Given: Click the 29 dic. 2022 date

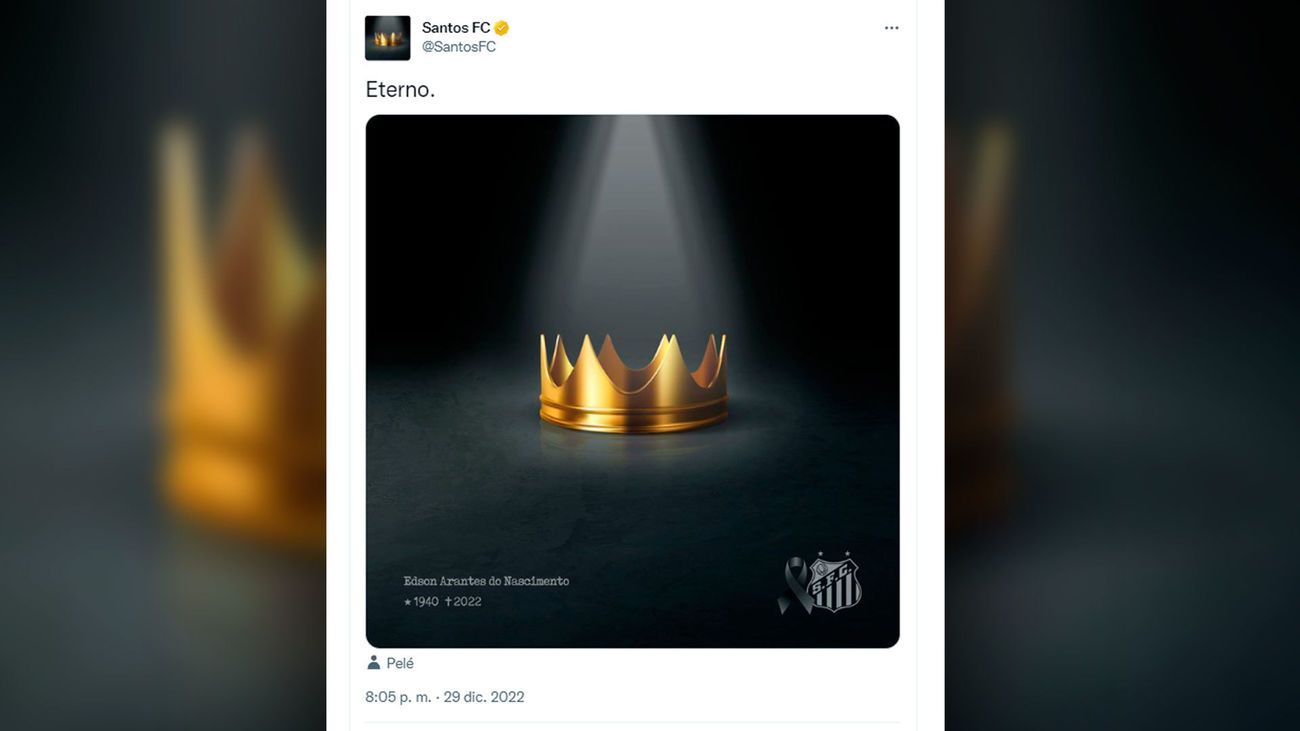Looking at the screenshot, I should coord(484,697).
